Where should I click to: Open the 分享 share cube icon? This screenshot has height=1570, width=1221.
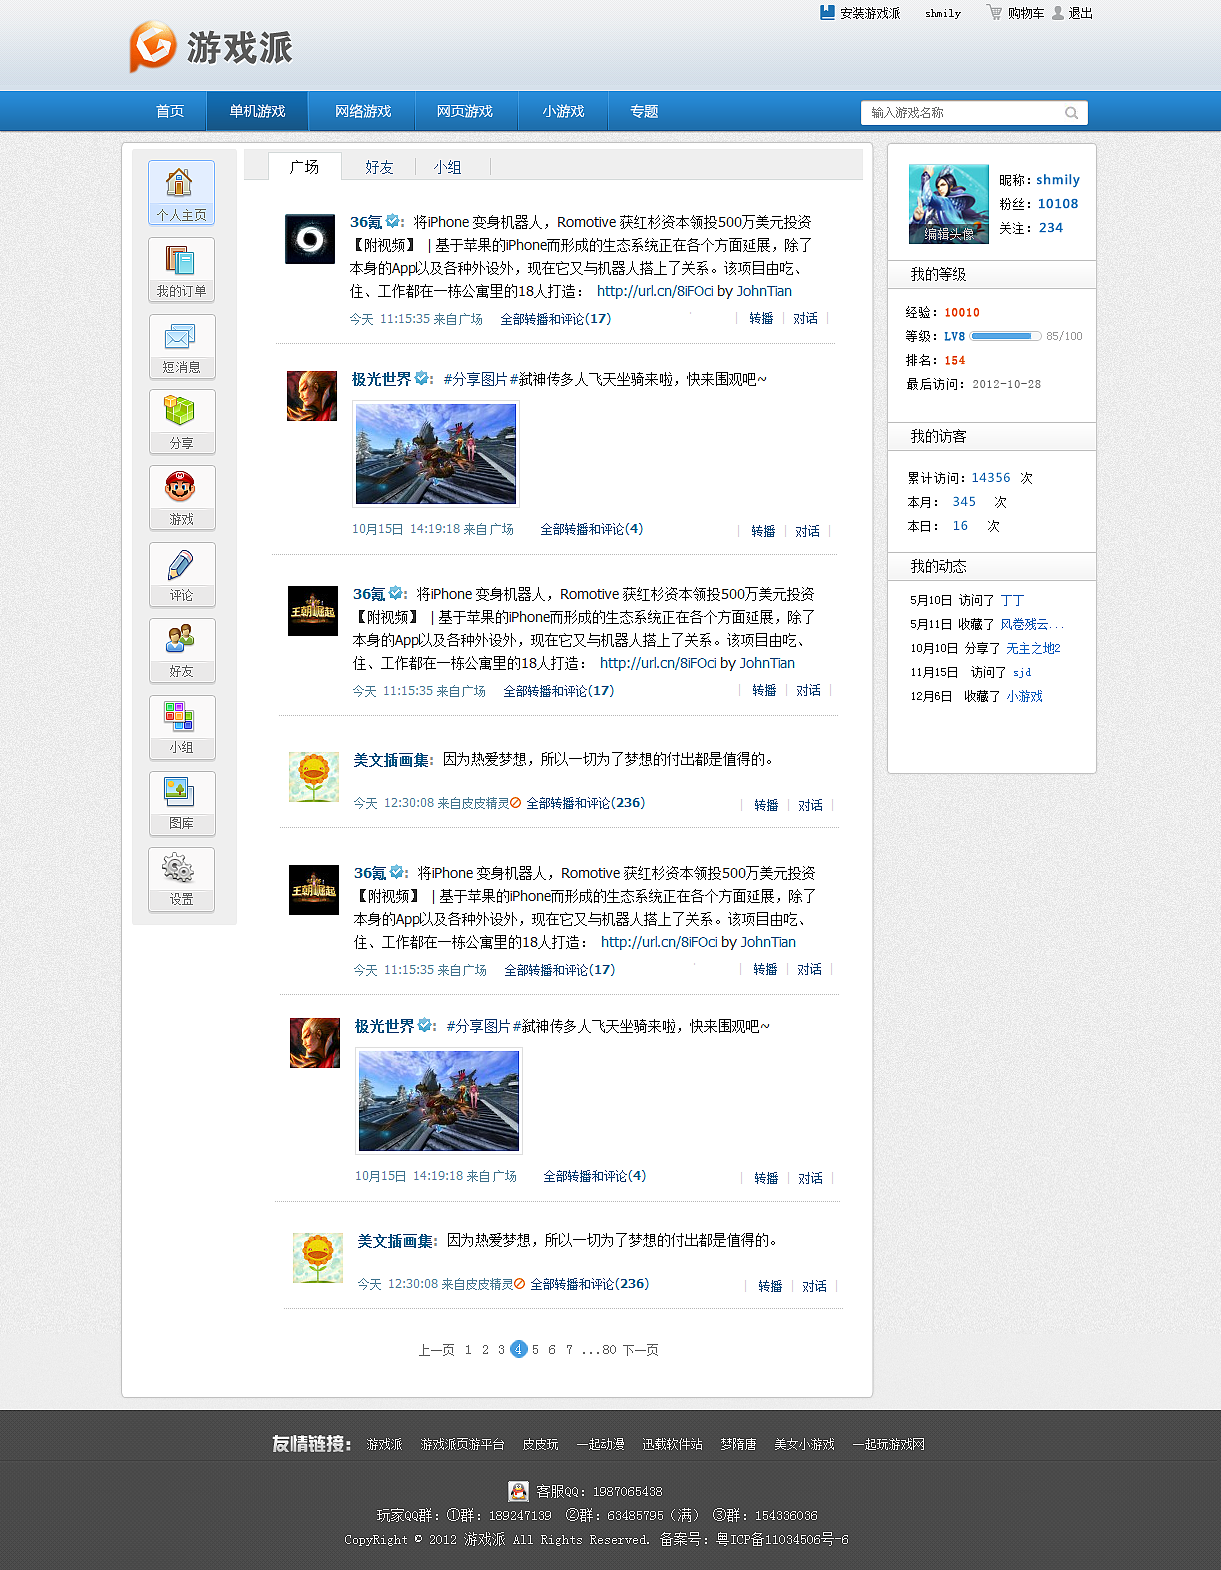181,422
